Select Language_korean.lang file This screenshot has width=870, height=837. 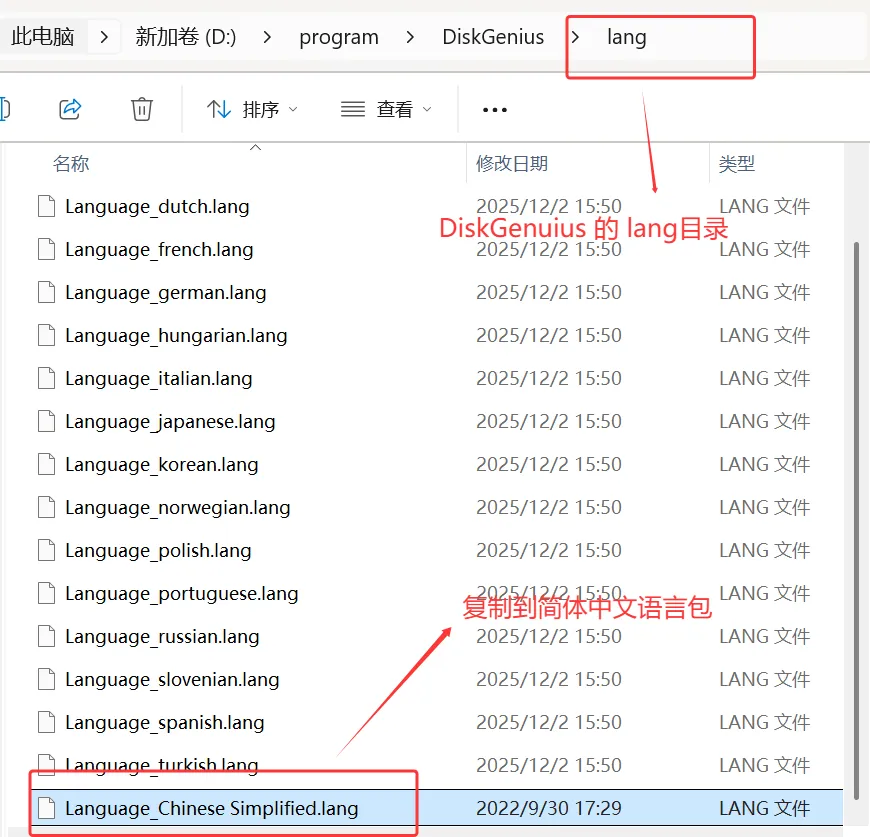coord(161,464)
